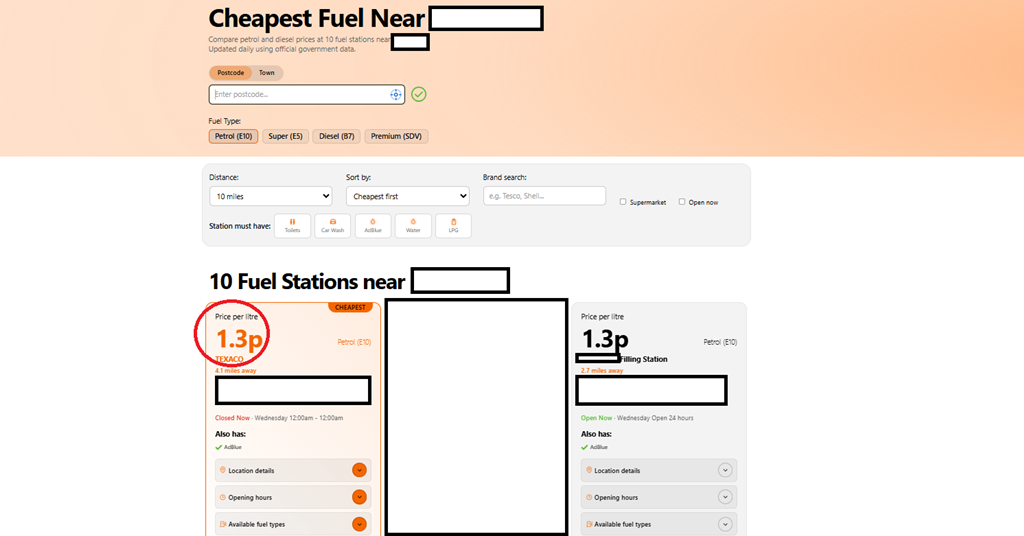Select the Water facility filter
This screenshot has height=536, width=1024.
click(413, 225)
